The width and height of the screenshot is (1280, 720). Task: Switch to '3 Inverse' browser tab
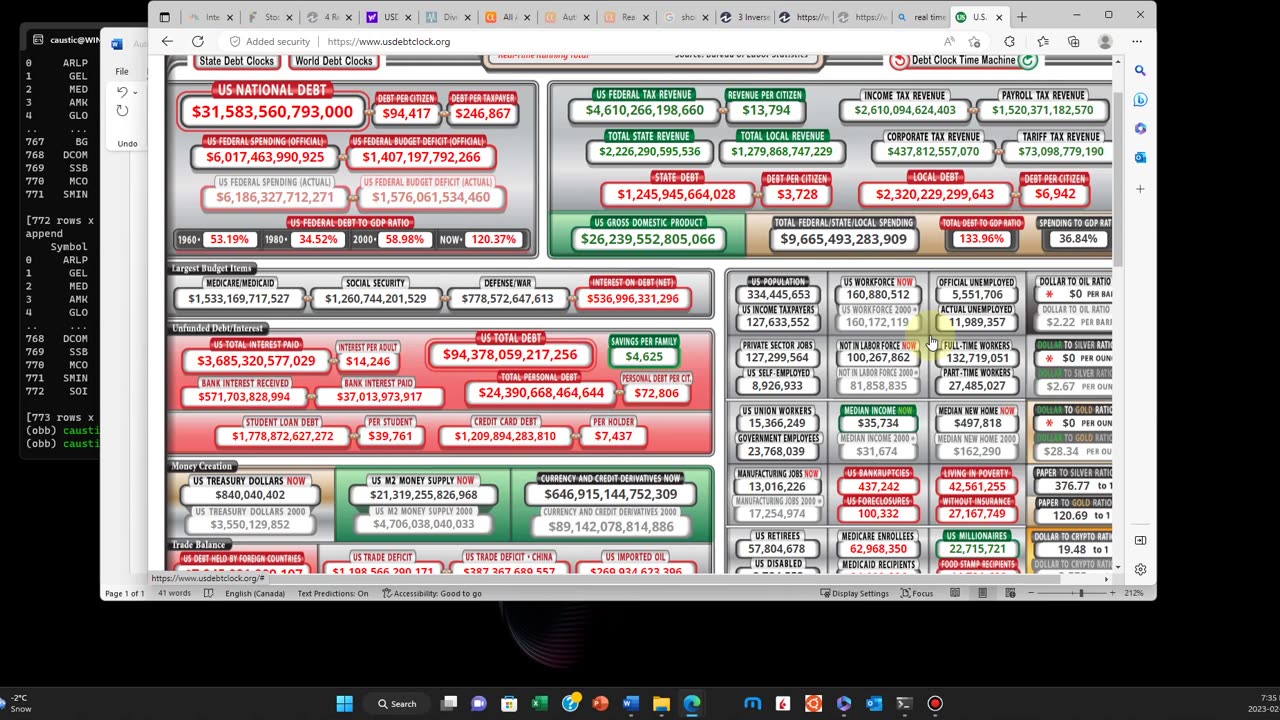coord(746,17)
